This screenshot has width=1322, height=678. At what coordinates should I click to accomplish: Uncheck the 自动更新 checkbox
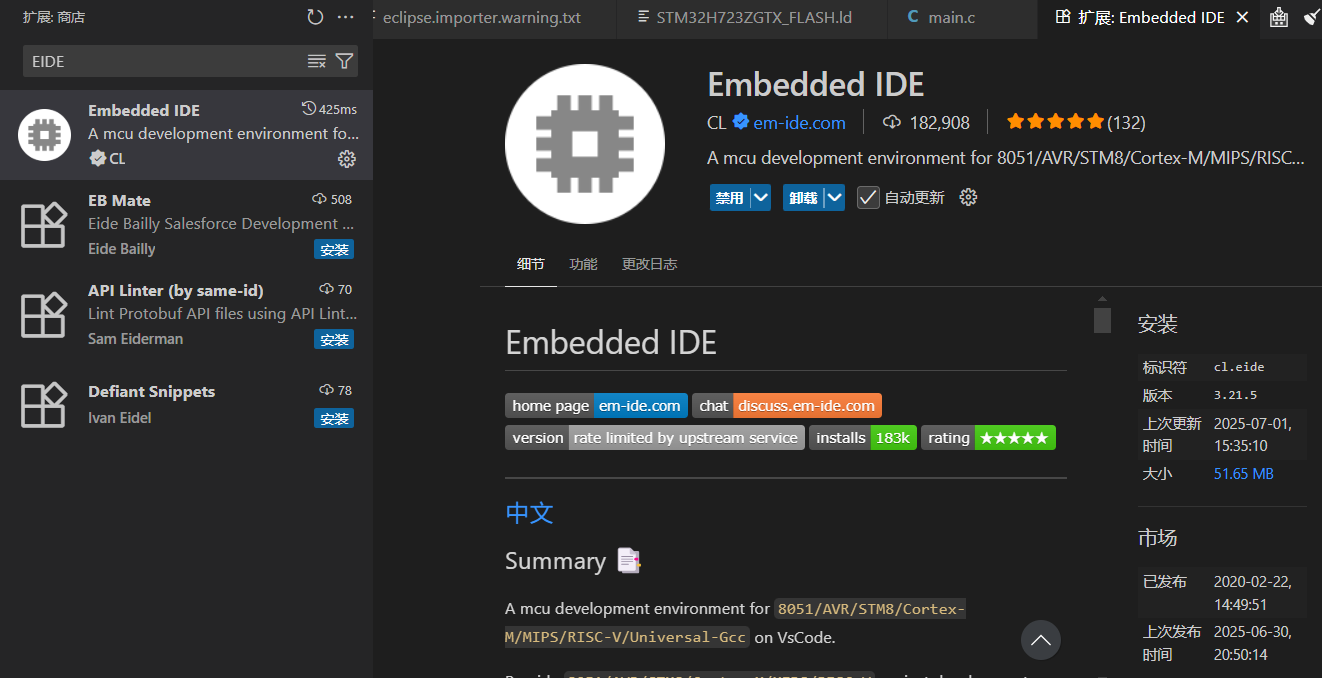click(x=867, y=197)
